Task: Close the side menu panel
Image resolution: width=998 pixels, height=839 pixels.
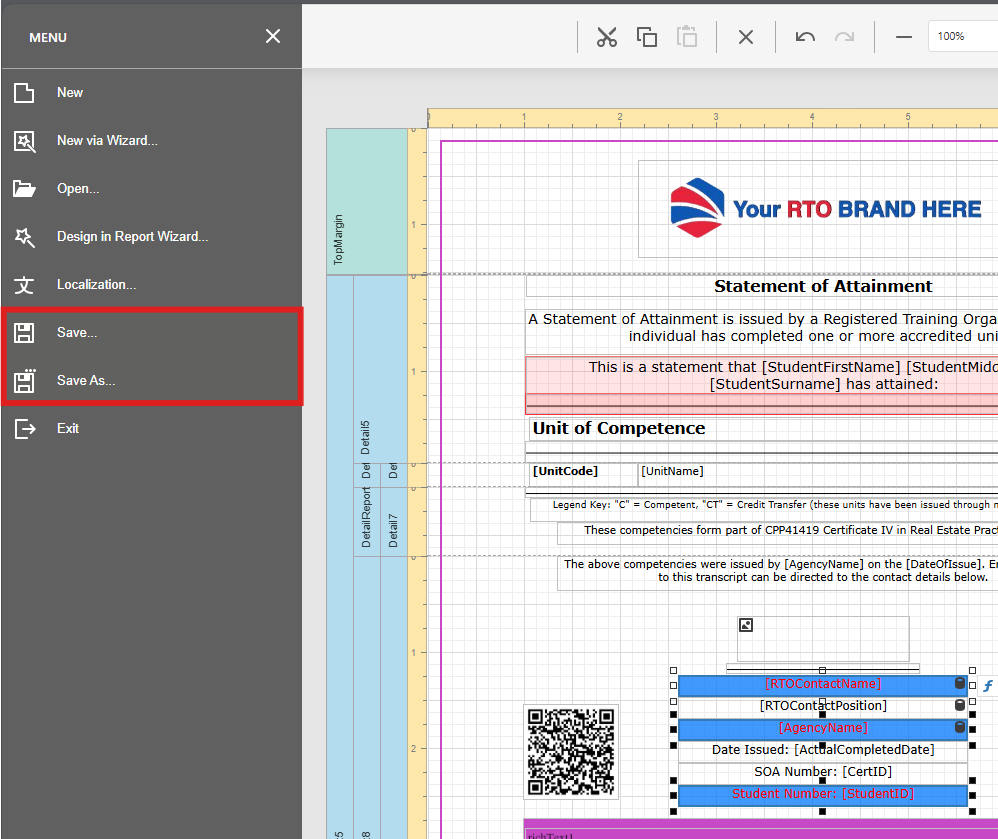Action: [273, 37]
